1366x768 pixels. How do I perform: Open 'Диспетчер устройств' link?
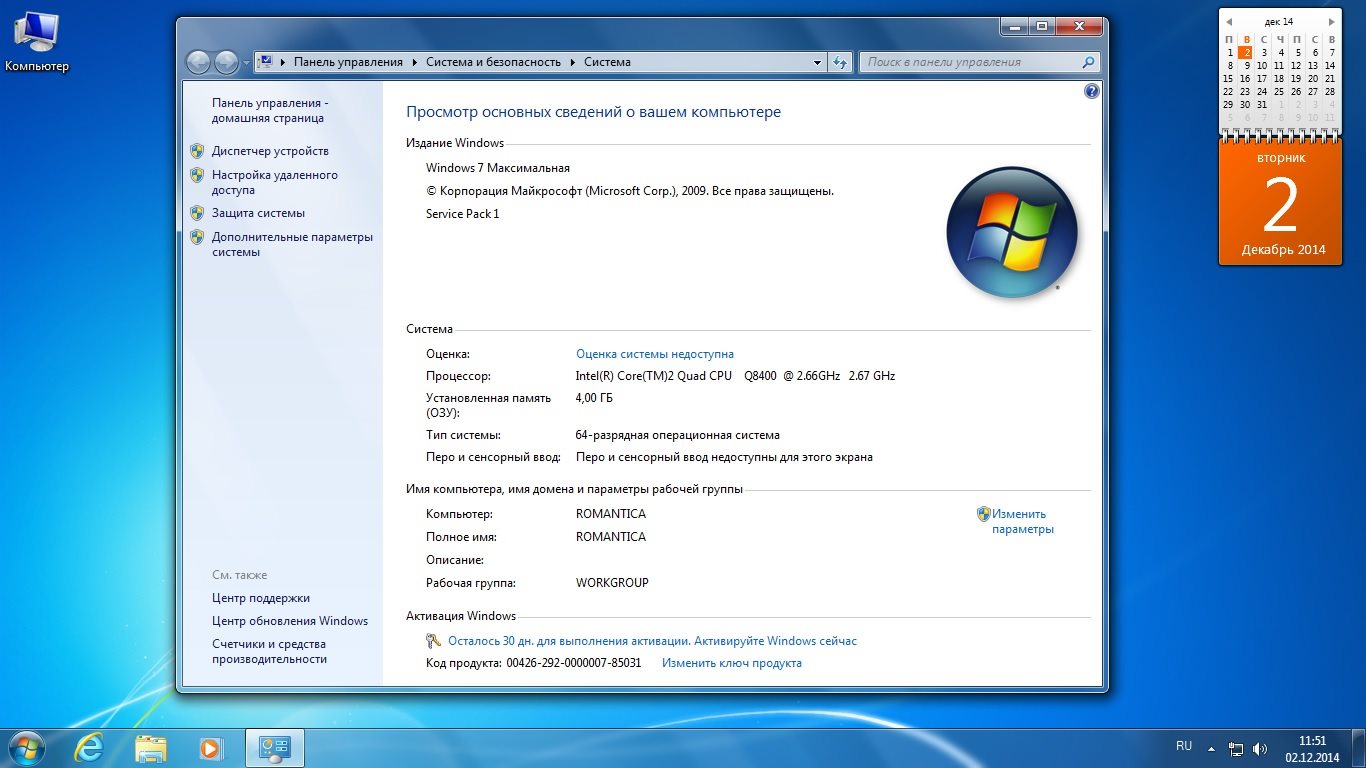pos(270,151)
